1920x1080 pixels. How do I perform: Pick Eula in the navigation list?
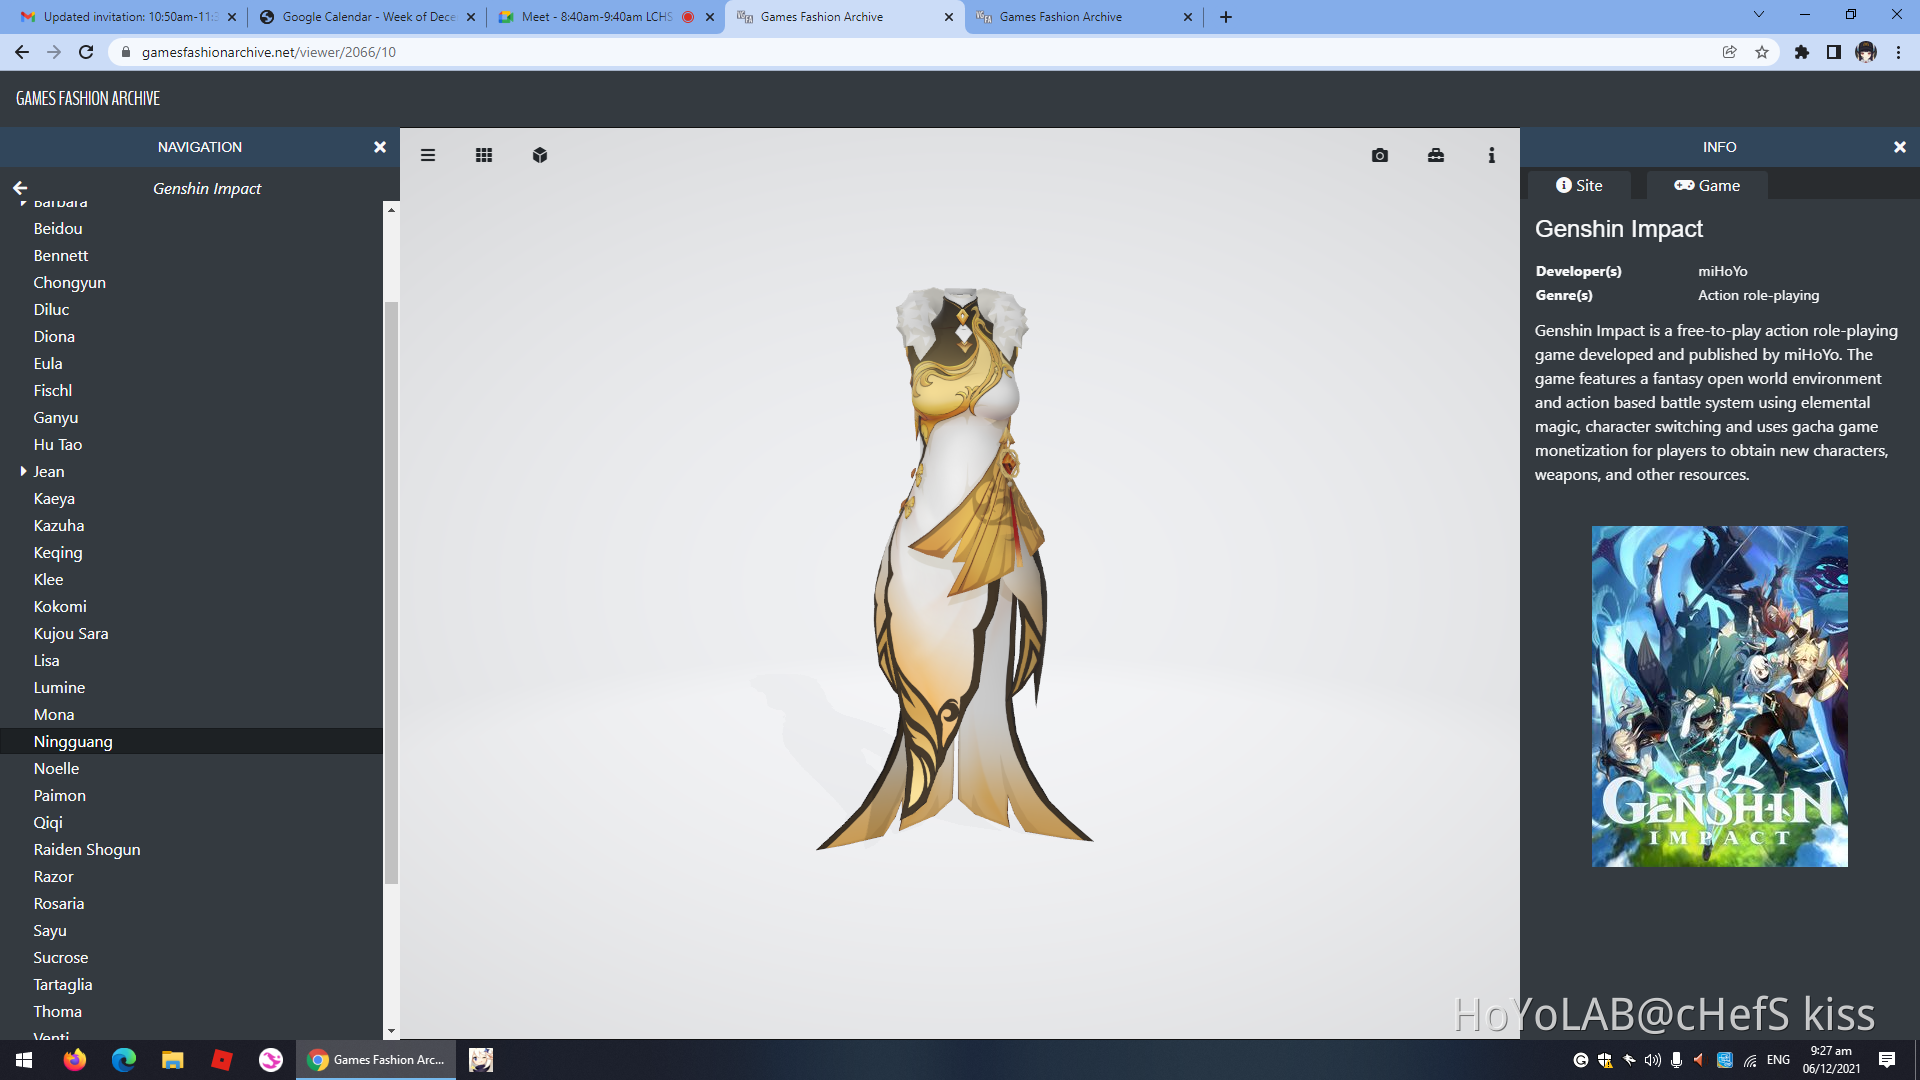pyautogui.click(x=48, y=364)
